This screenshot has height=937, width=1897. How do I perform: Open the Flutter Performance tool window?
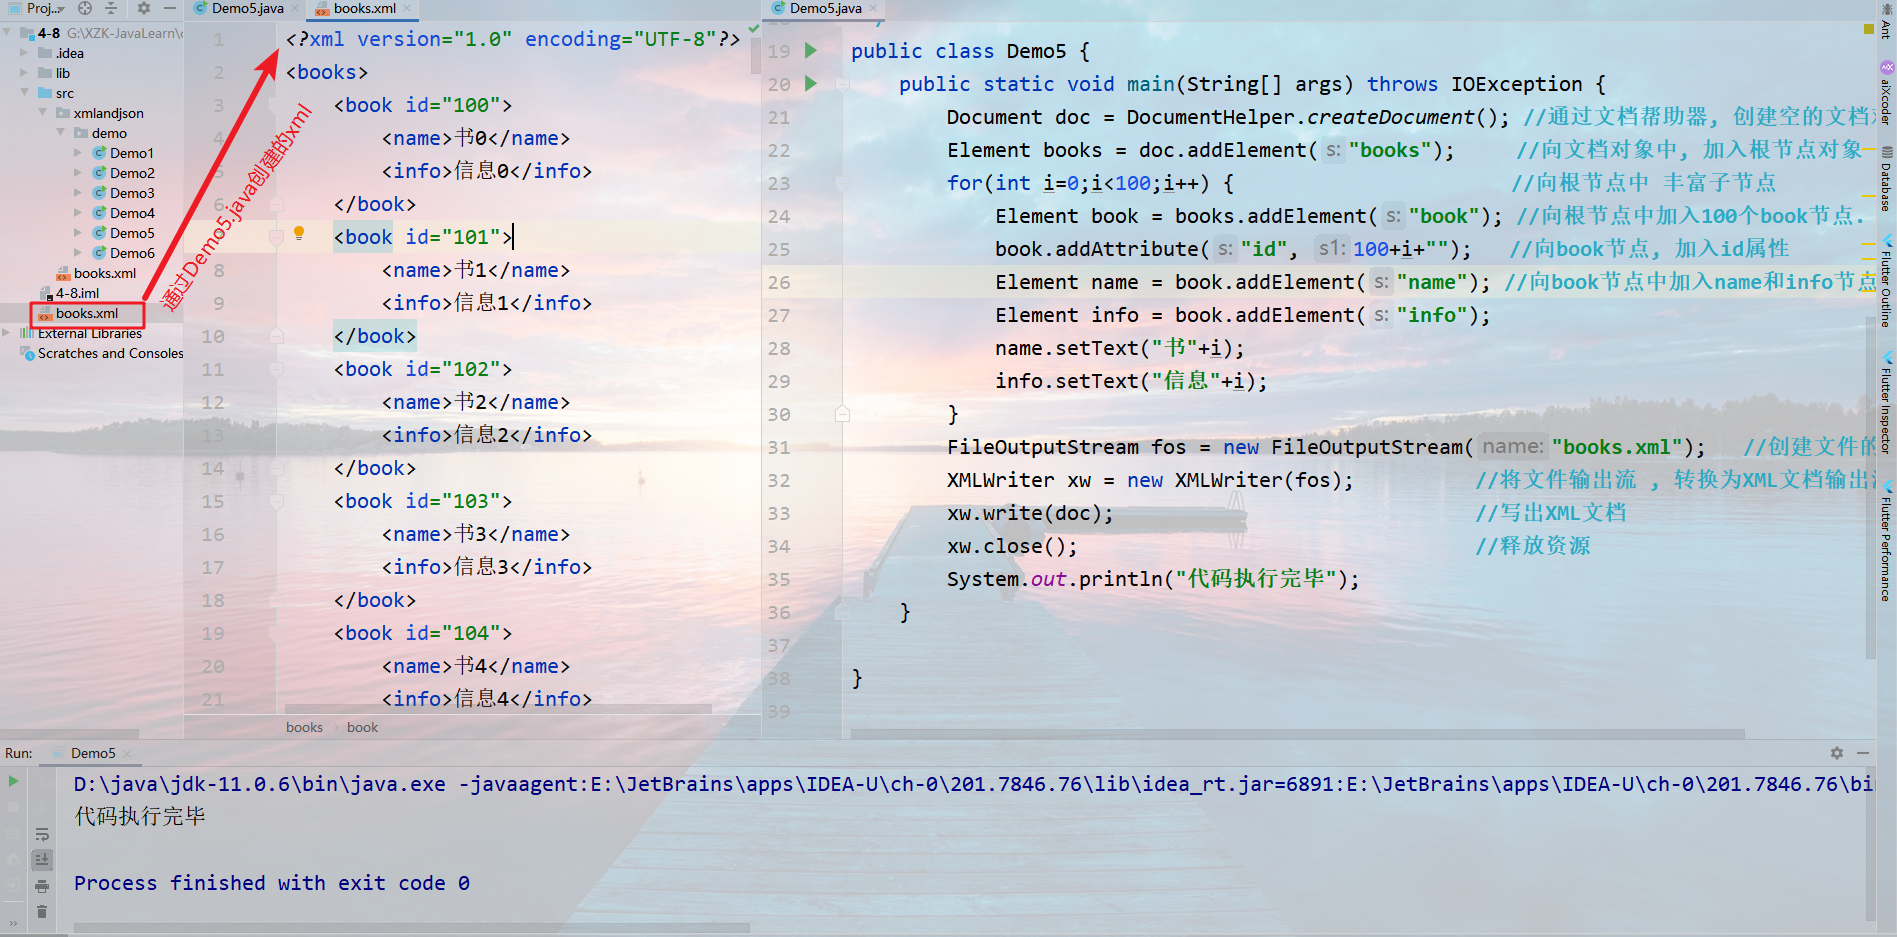click(x=1886, y=542)
